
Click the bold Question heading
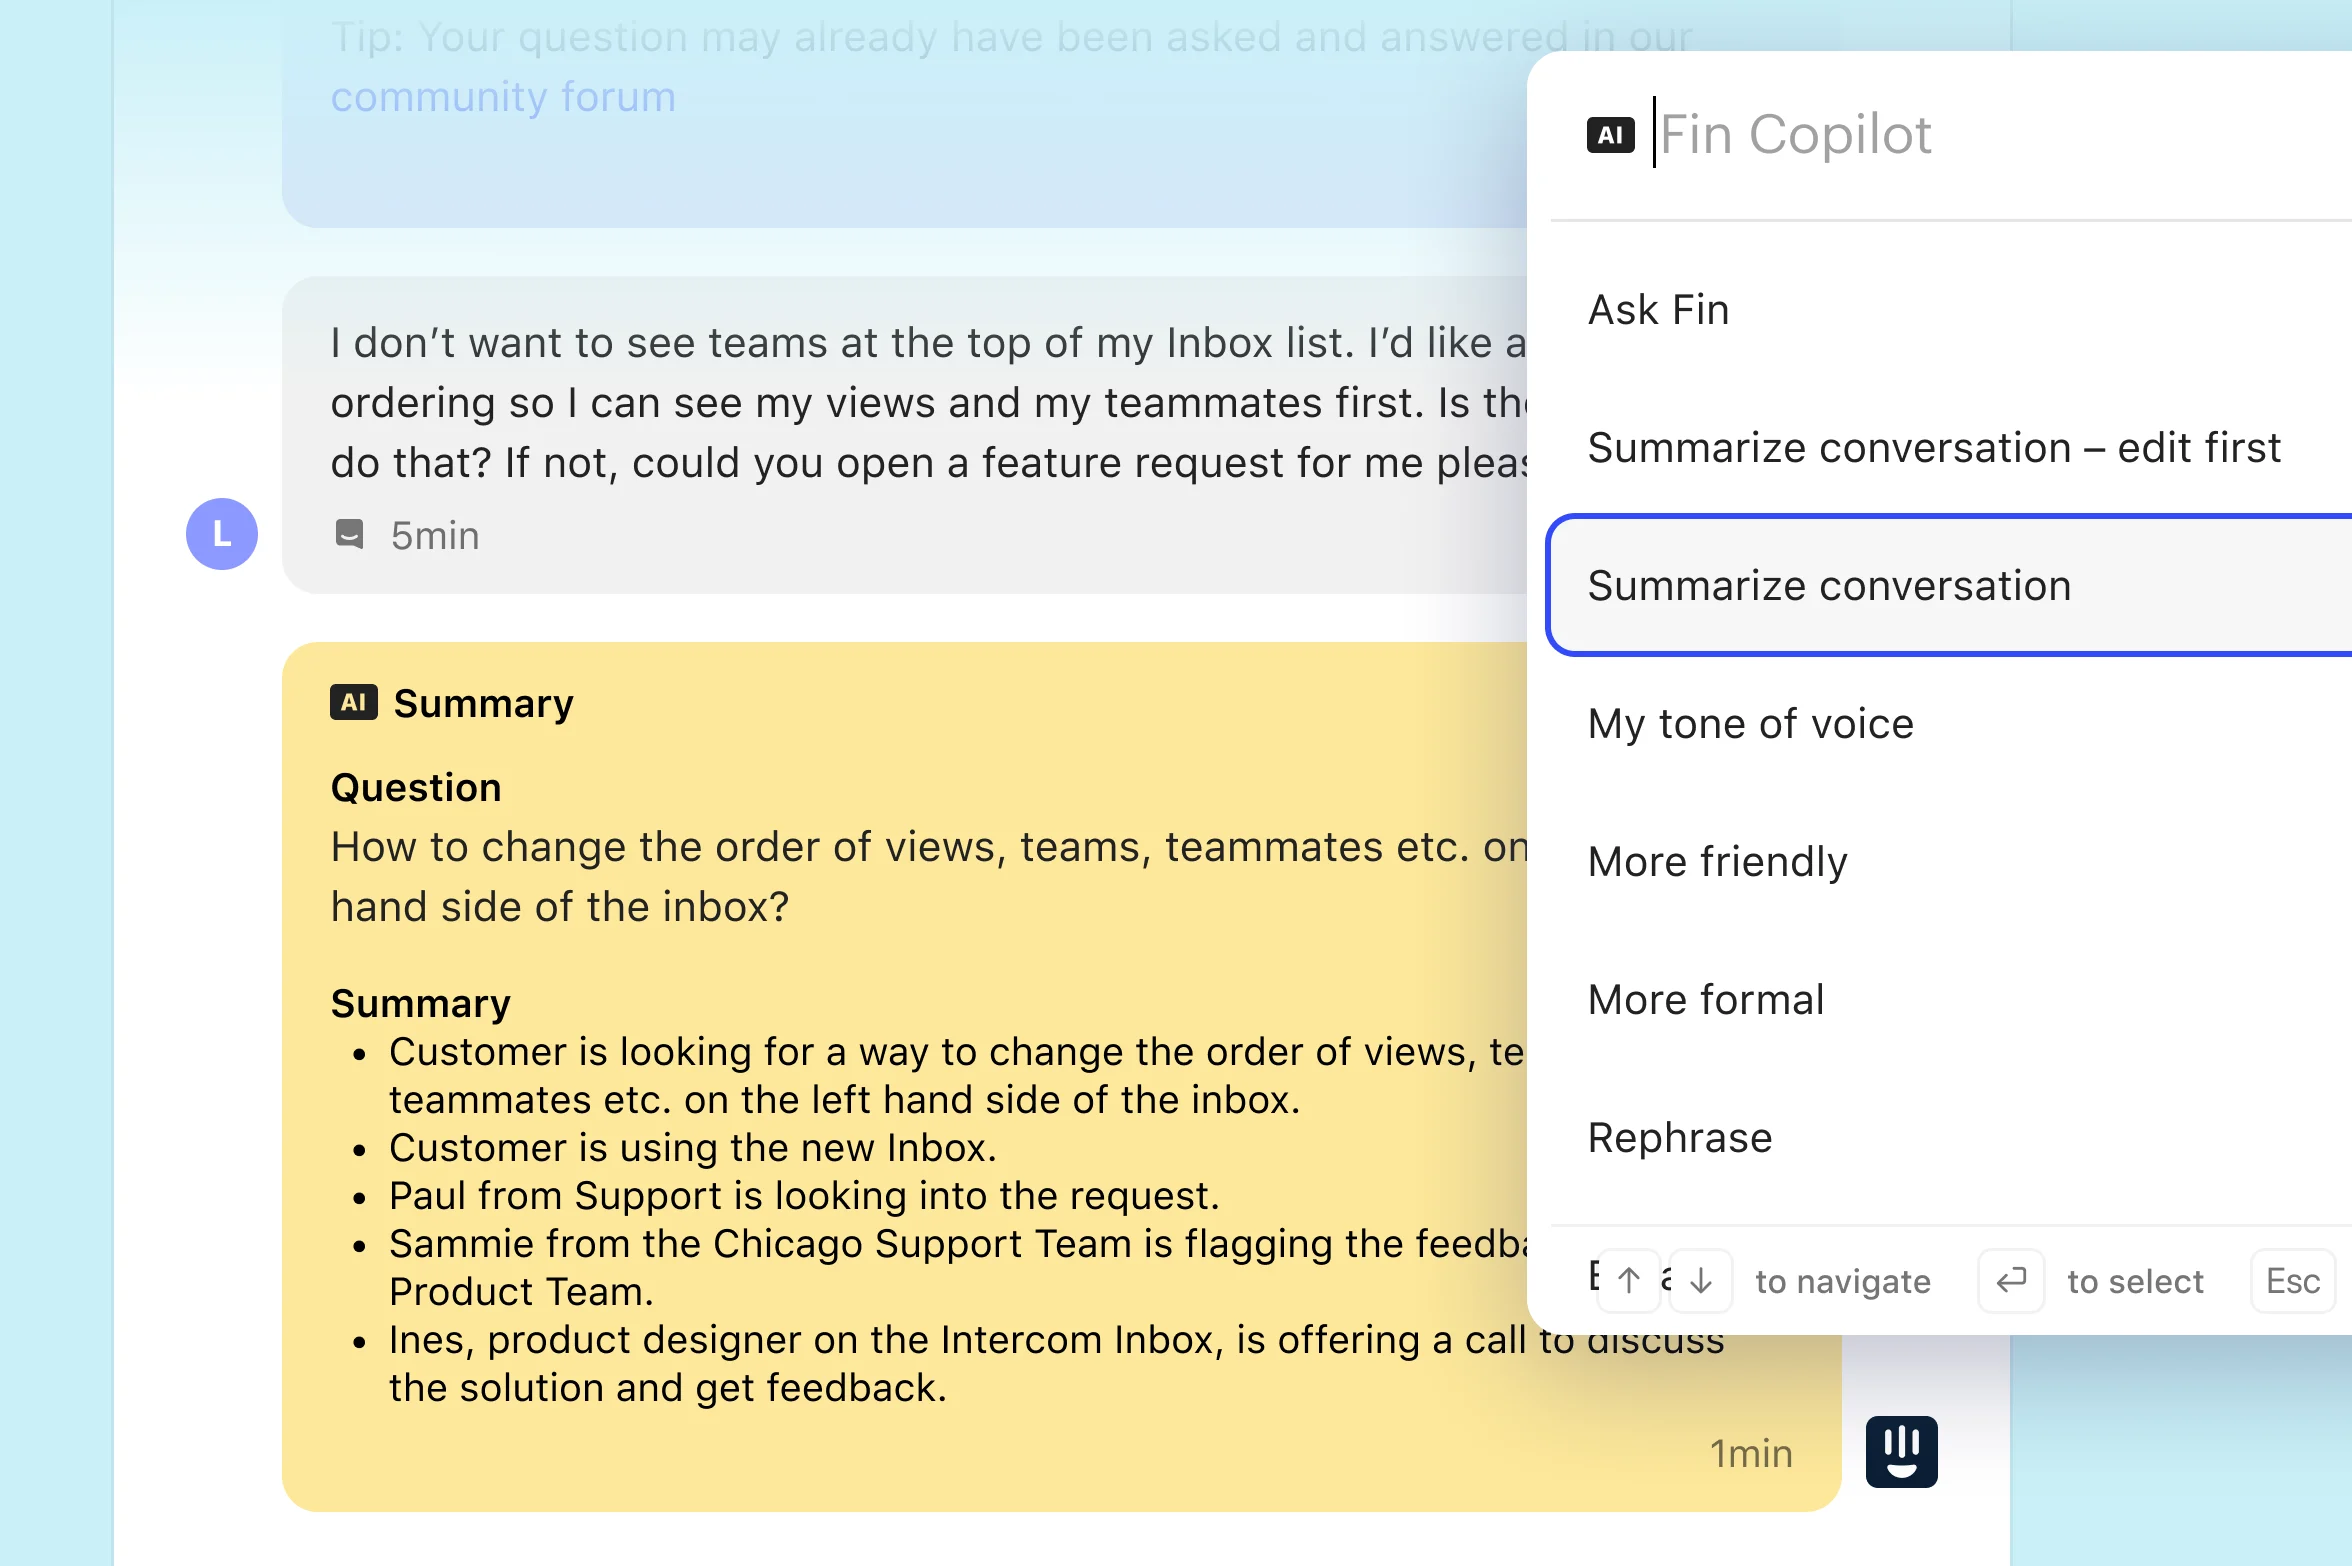click(416, 788)
